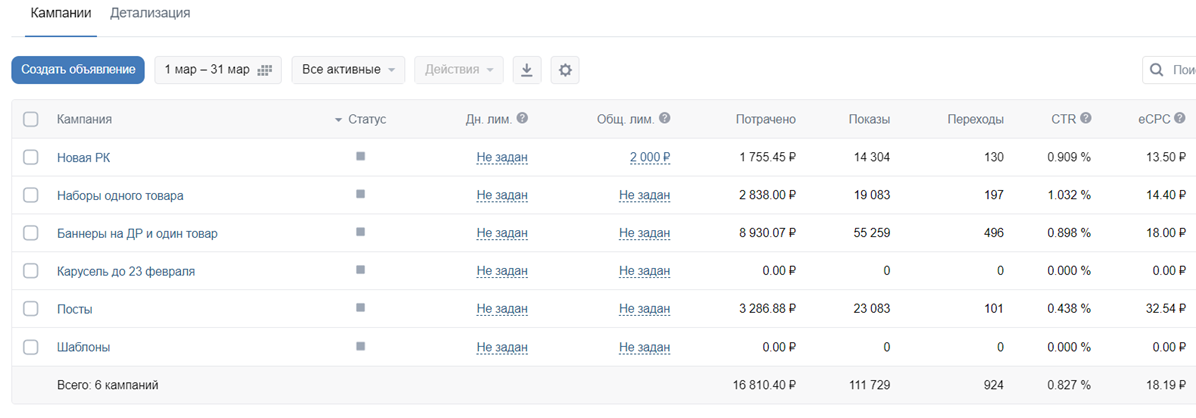Toggle the select-all campaigns checkbox
This screenshot has height=418, width=1196.
click(x=31, y=120)
